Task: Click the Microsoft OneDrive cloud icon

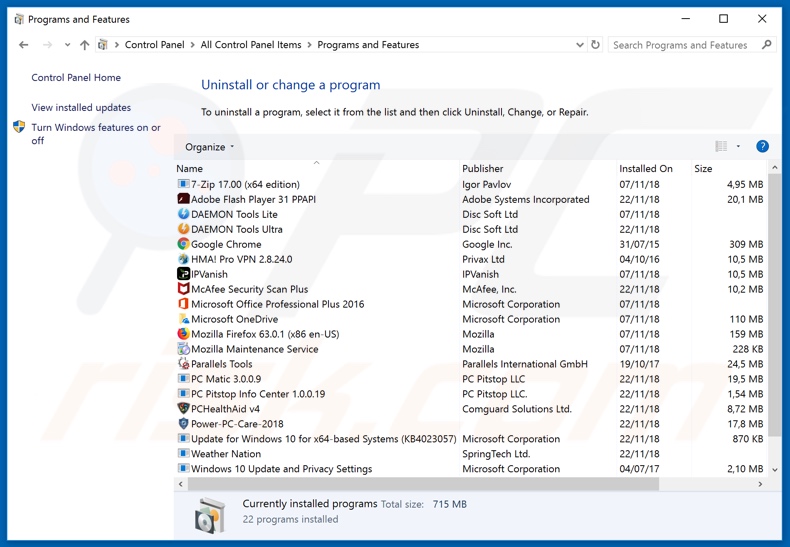Action: coord(183,319)
